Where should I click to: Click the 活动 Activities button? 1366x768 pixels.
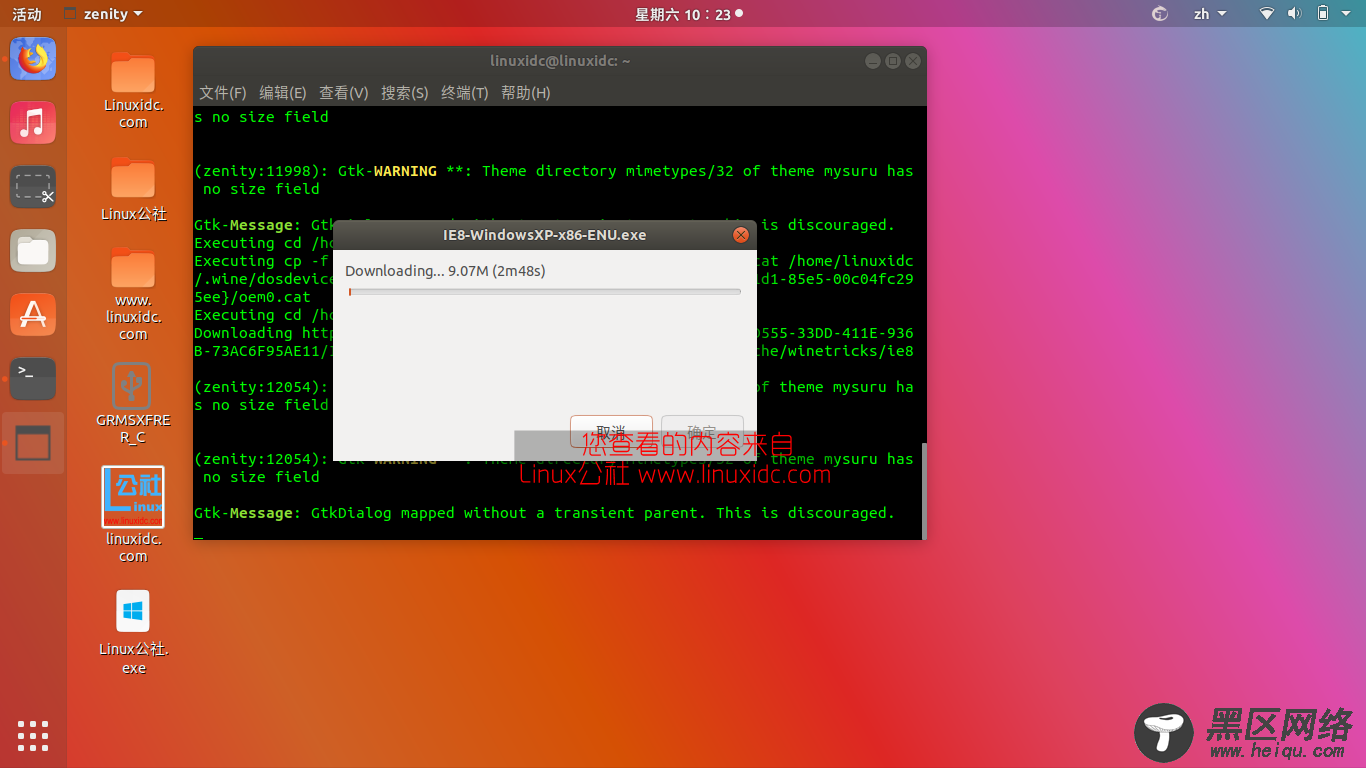tap(27, 14)
